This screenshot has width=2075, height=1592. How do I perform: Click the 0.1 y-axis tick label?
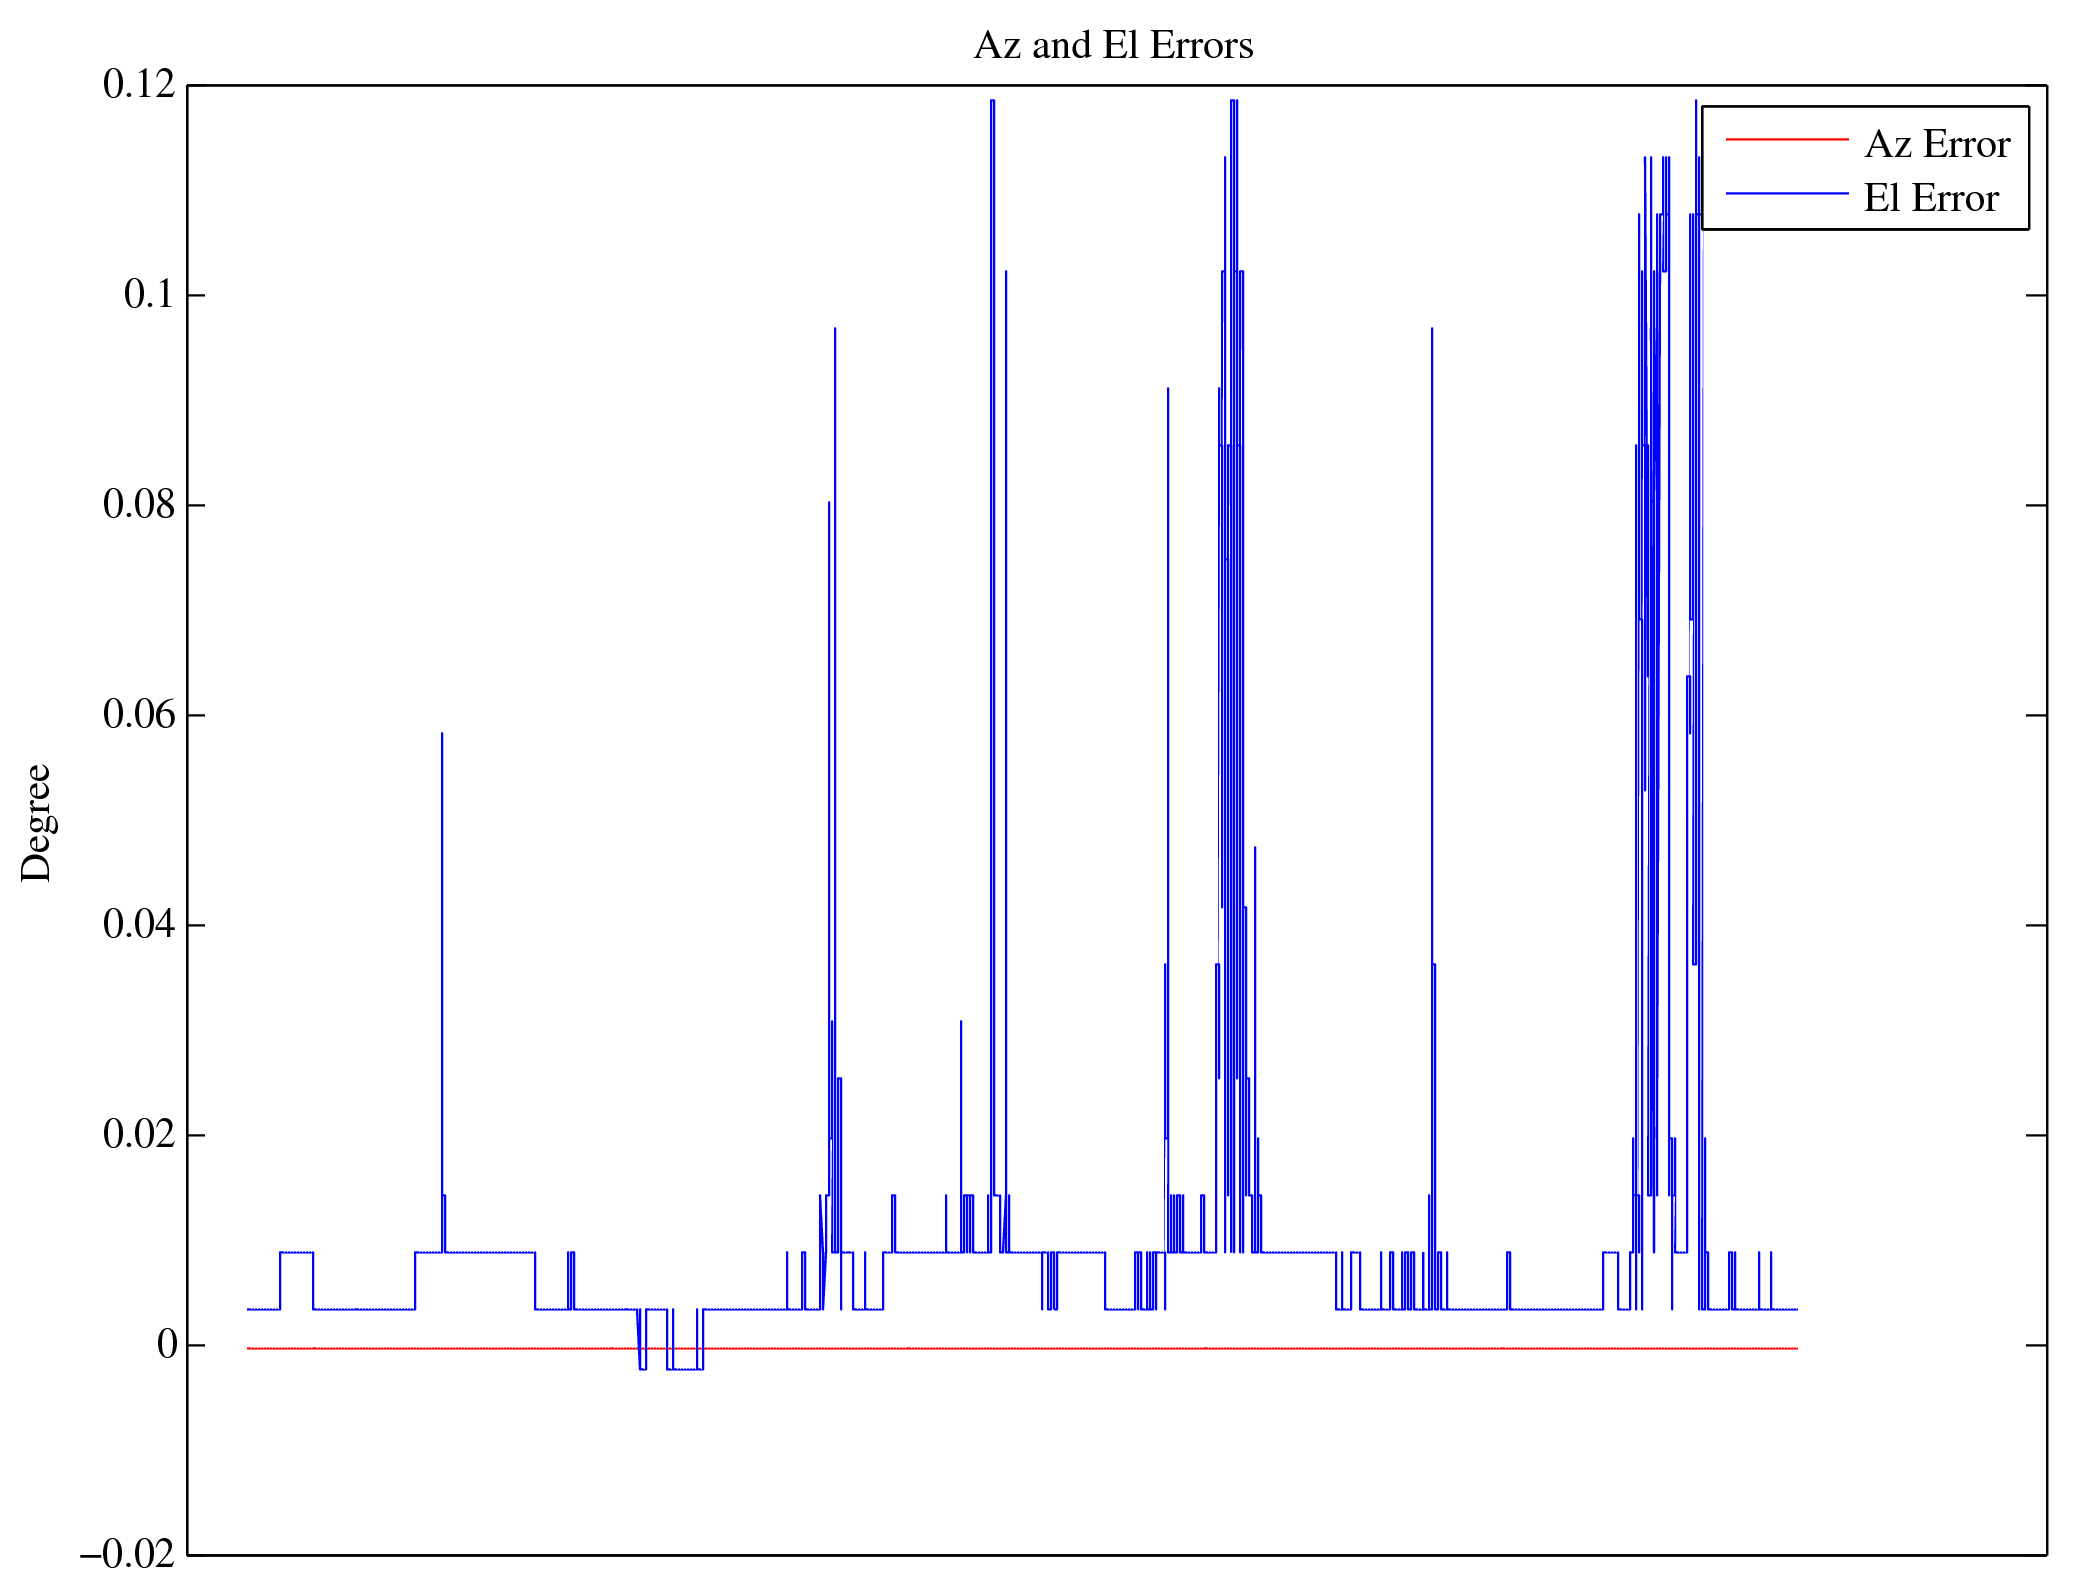[x=149, y=295]
